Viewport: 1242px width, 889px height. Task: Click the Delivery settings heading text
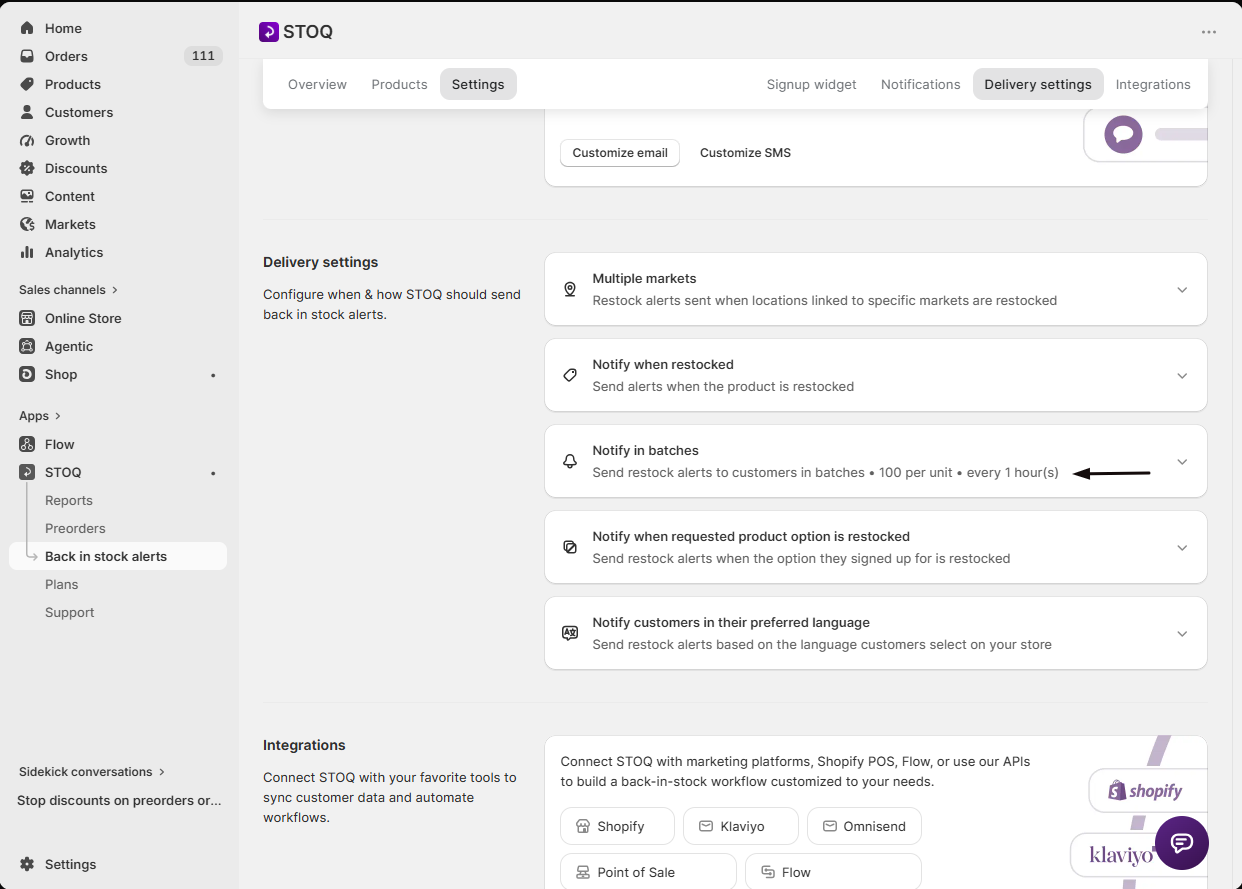click(x=321, y=262)
